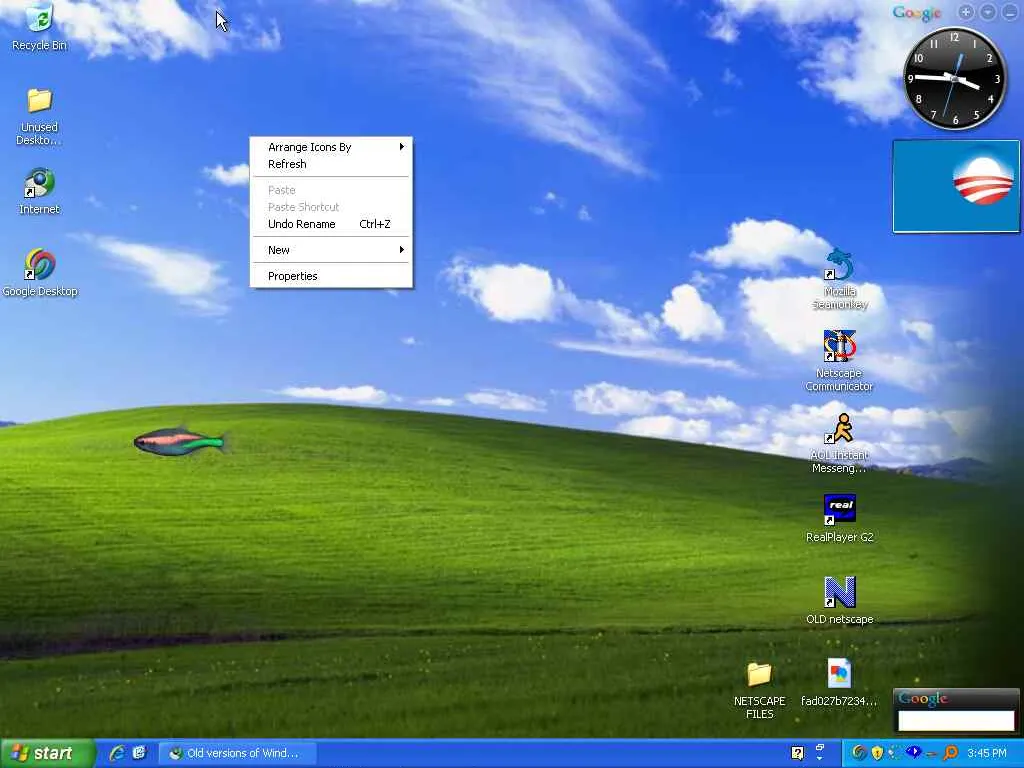Image resolution: width=1024 pixels, height=768 pixels.
Task: Click the greyed Paste Shortcut entry
Action: click(331, 207)
